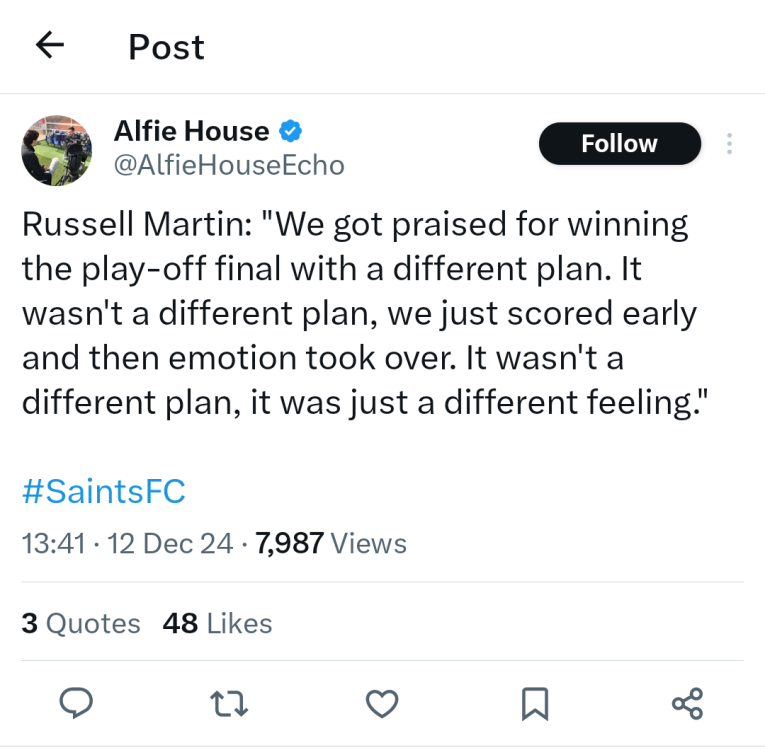Open the #SaintsFC hashtag
This screenshot has height=750, width=765.
pyautogui.click(x=103, y=492)
